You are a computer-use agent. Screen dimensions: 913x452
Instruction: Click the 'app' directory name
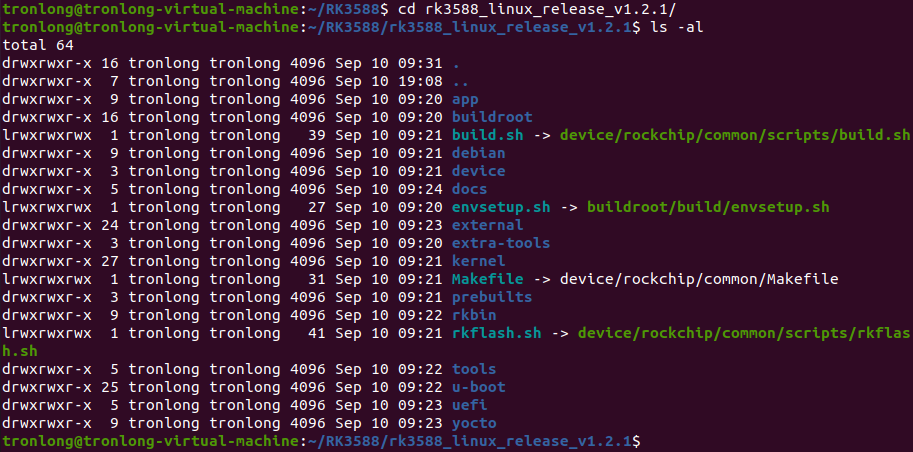(465, 100)
